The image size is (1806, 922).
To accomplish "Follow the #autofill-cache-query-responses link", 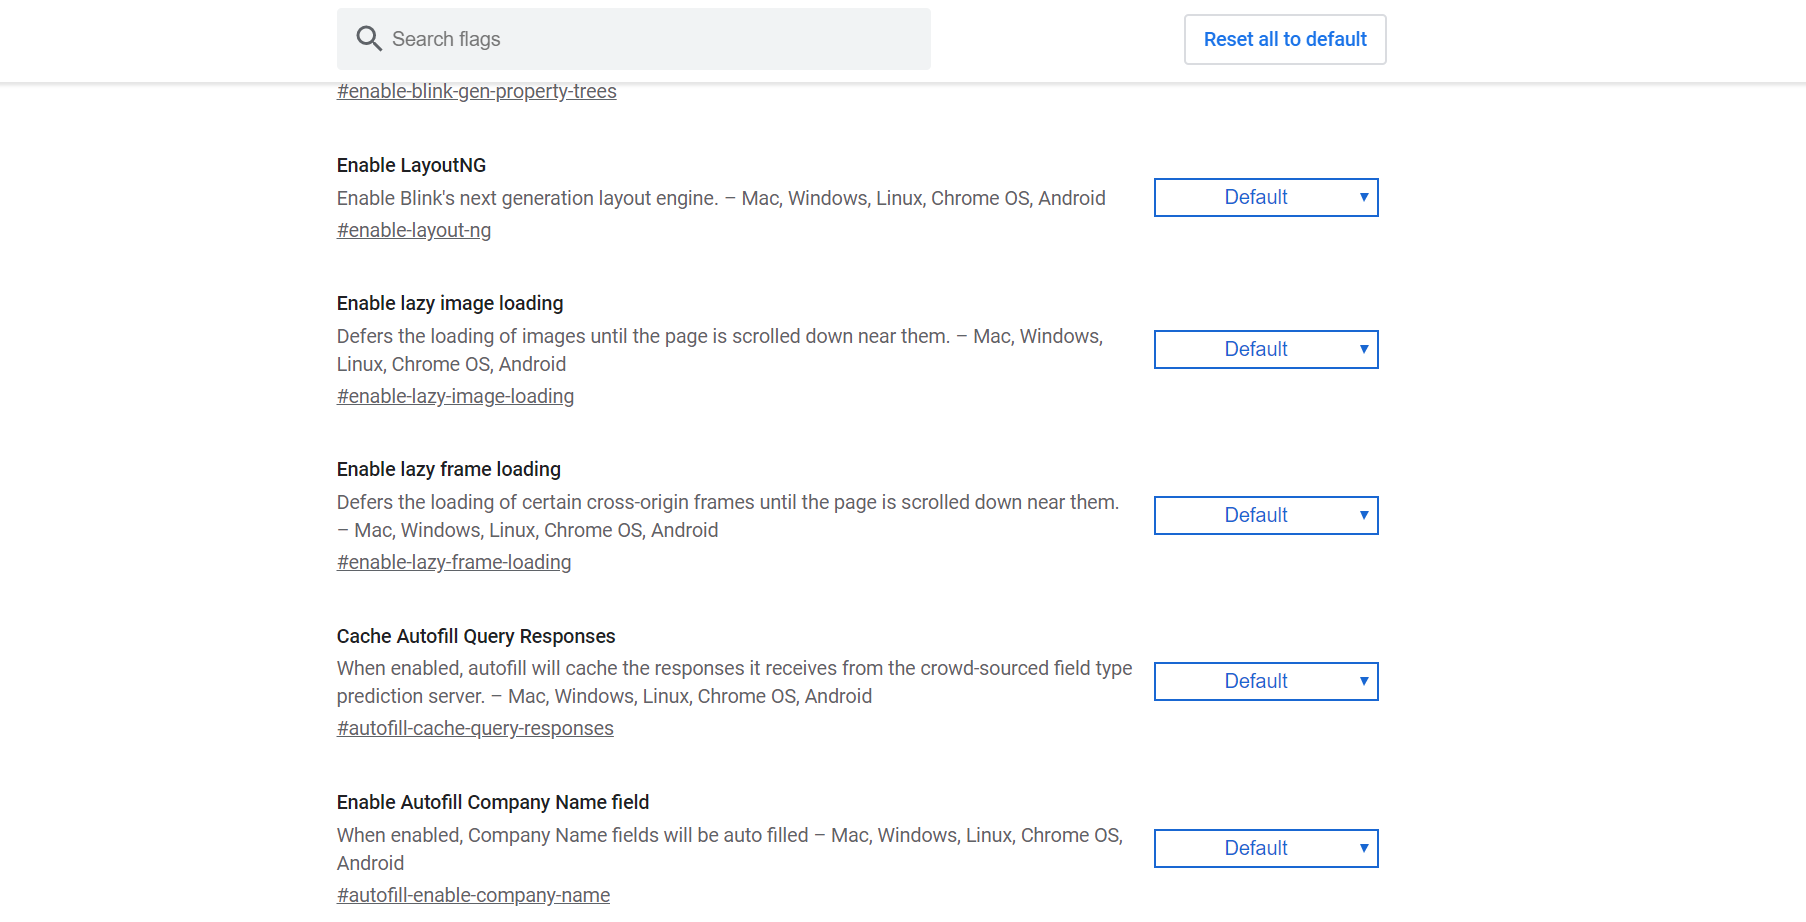I will pos(475,728).
